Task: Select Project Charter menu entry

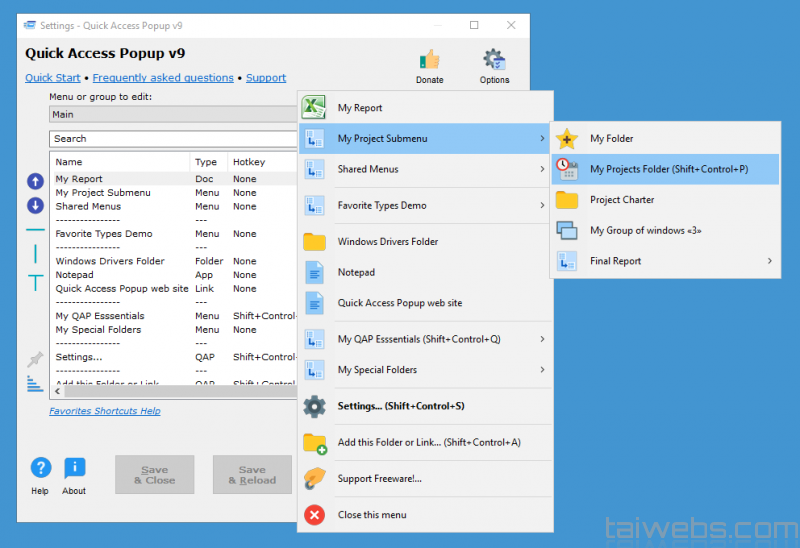Action: 622,200
